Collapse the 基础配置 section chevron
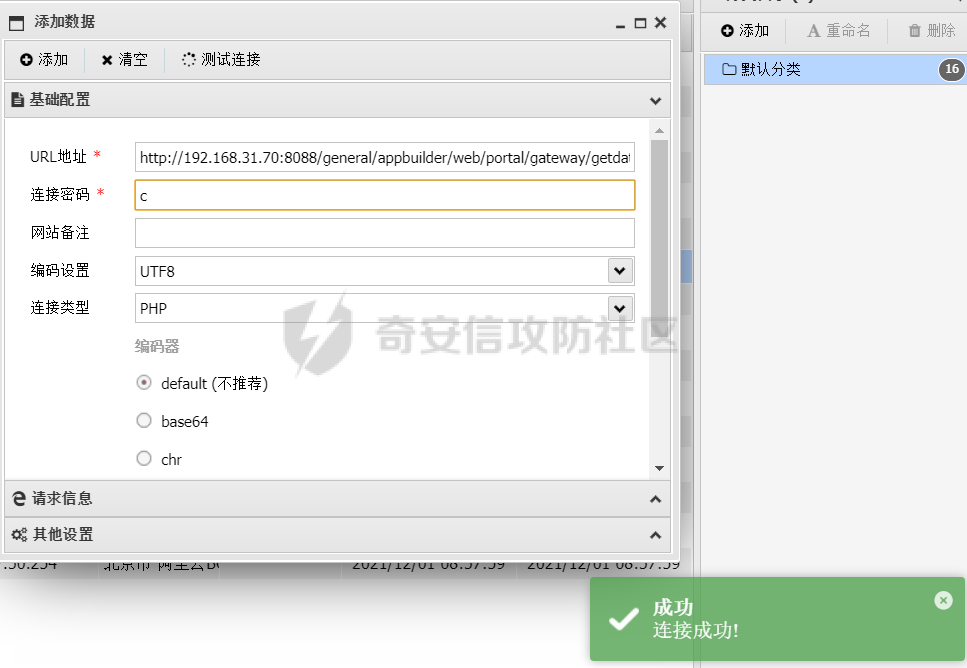The height and width of the screenshot is (668, 967). click(x=656, y=100)
